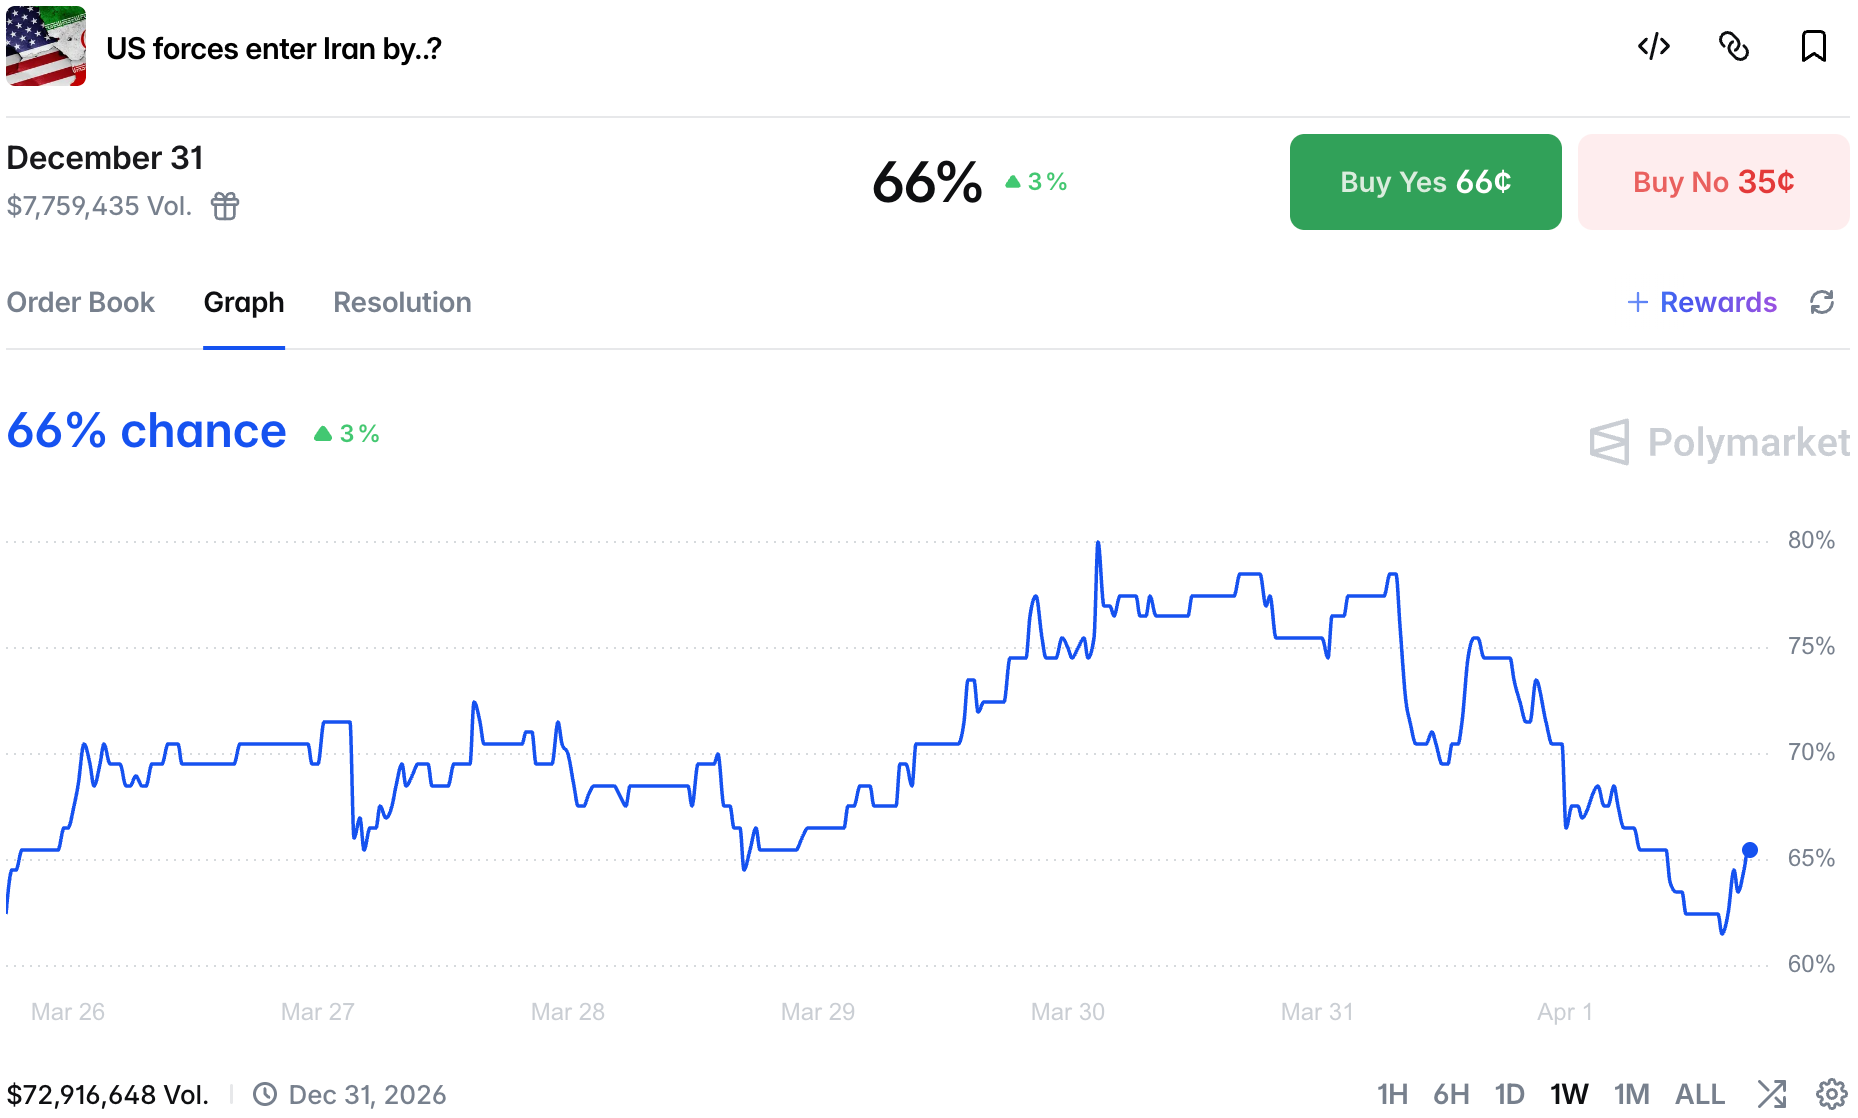1858x1118 pixels.
Task: Click the gift rewards icon beside volume
Action: (225, 206)
